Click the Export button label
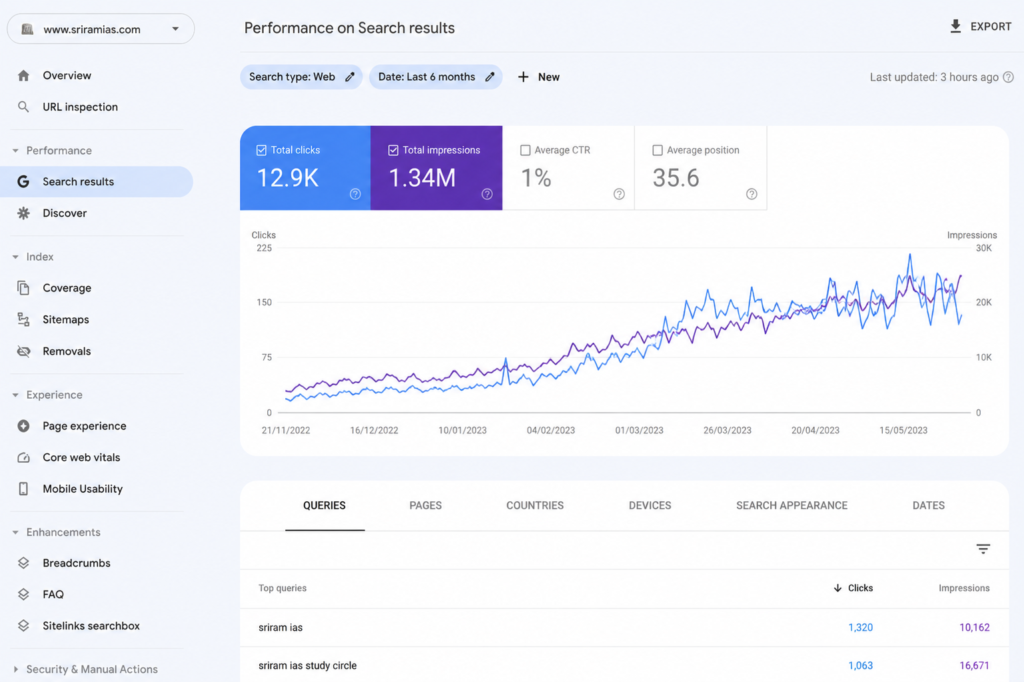This screenshot has width=1024, height=682. tap(991, 27)
